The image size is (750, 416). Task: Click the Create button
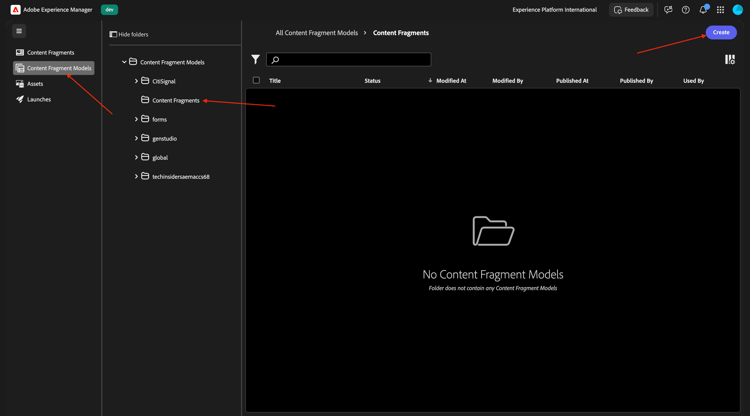pos(721,33)
